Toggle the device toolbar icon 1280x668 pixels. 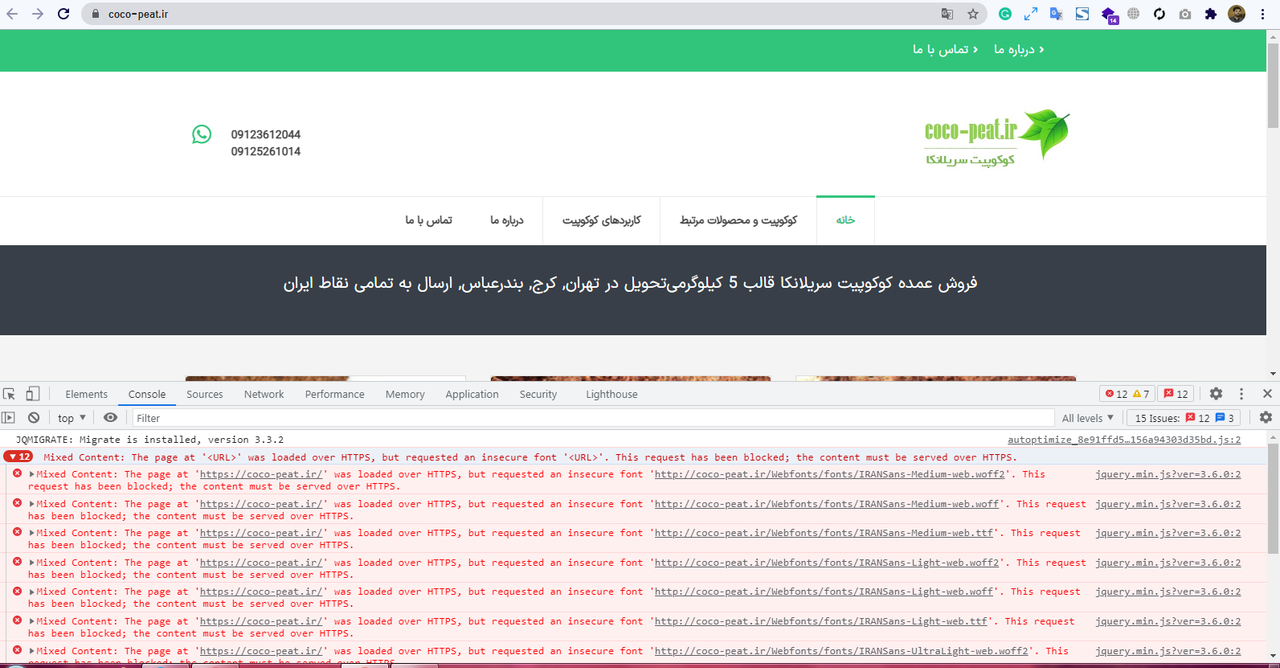click(x=33, y=394)
